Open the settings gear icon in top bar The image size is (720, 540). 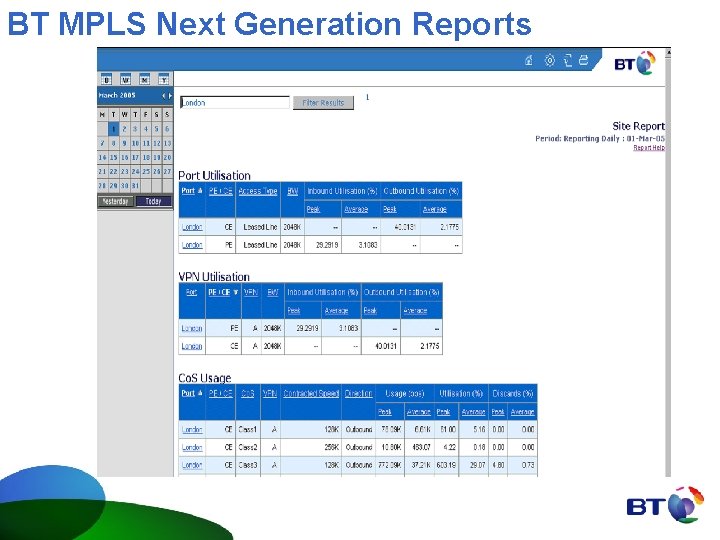(550, 60)
